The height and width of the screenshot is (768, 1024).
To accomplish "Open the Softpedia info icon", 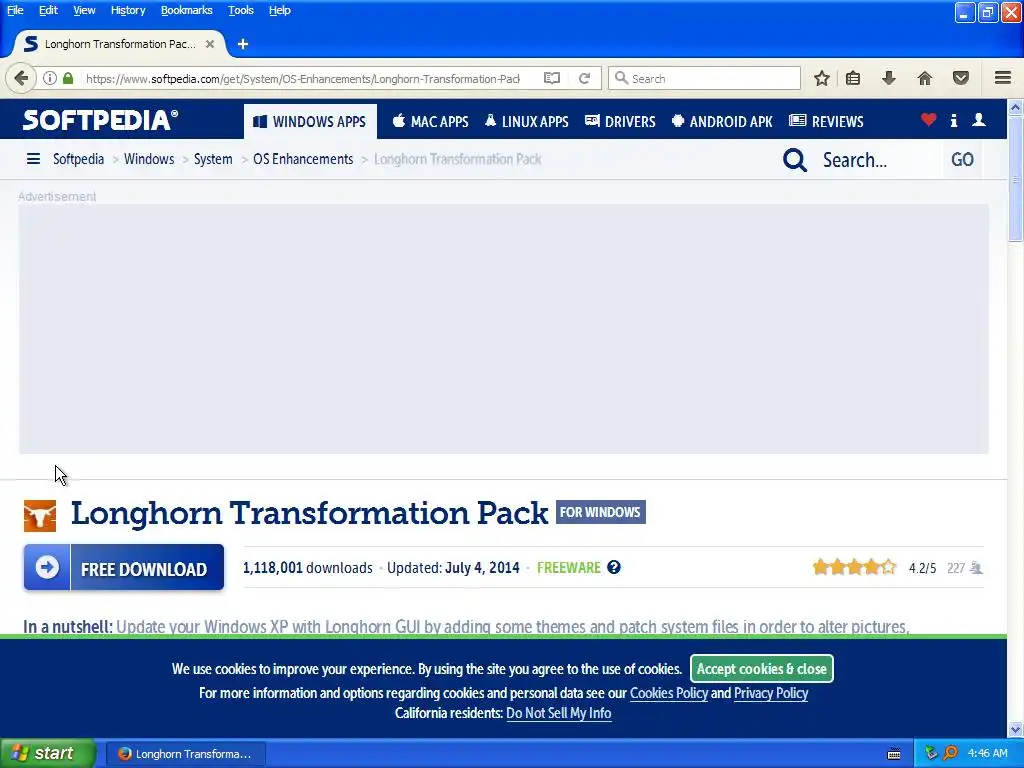I will click(954, 120).
